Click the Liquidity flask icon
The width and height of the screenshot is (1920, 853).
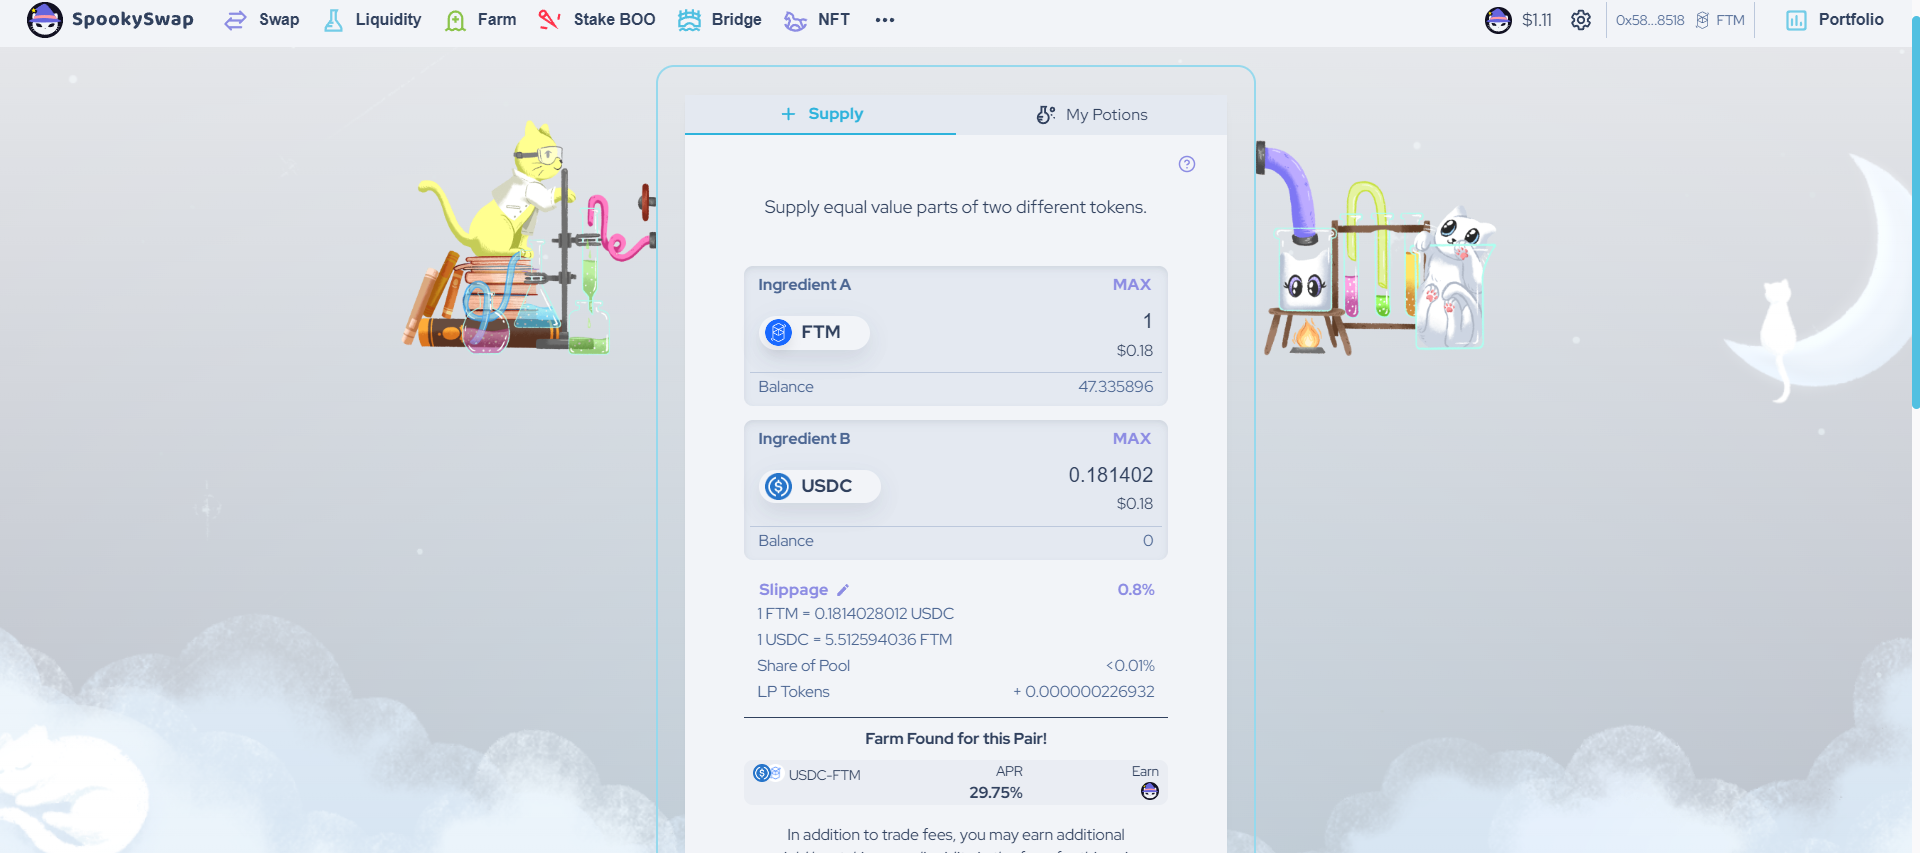(333, 20)
